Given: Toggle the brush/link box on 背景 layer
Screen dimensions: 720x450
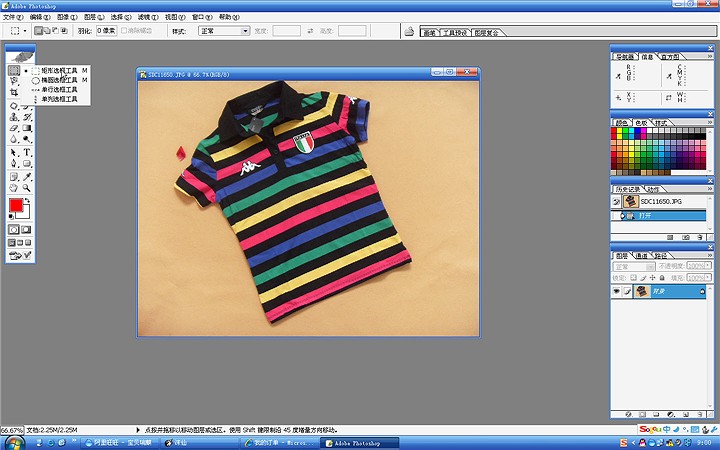Looking at the screenshot, I should [628, 291].
